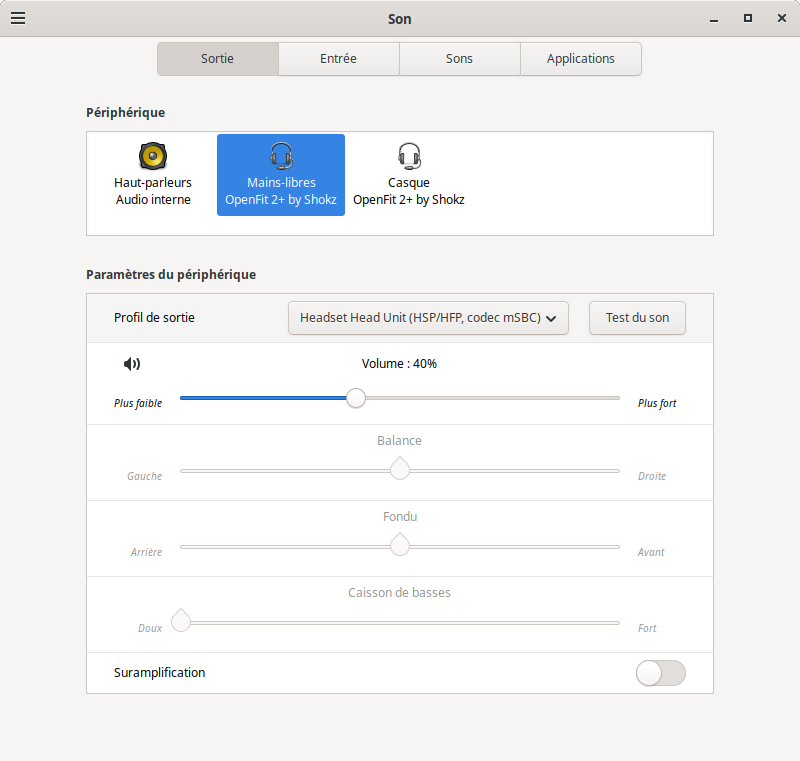Click the 'Volume : 40%' label

pyautogui.click(x=399, y=364)
